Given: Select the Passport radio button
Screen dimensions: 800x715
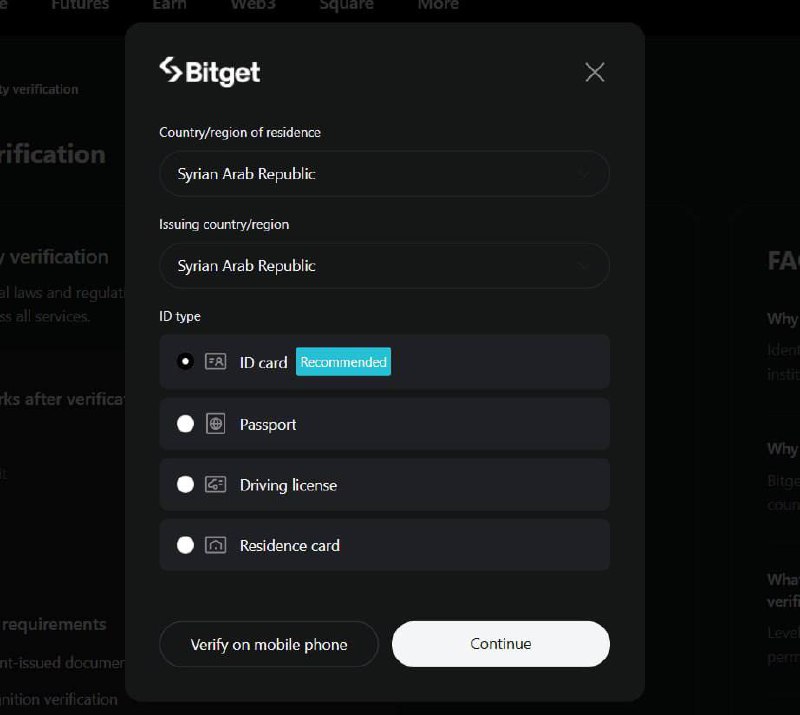Looking at the screenshot, I should point(185,424).
